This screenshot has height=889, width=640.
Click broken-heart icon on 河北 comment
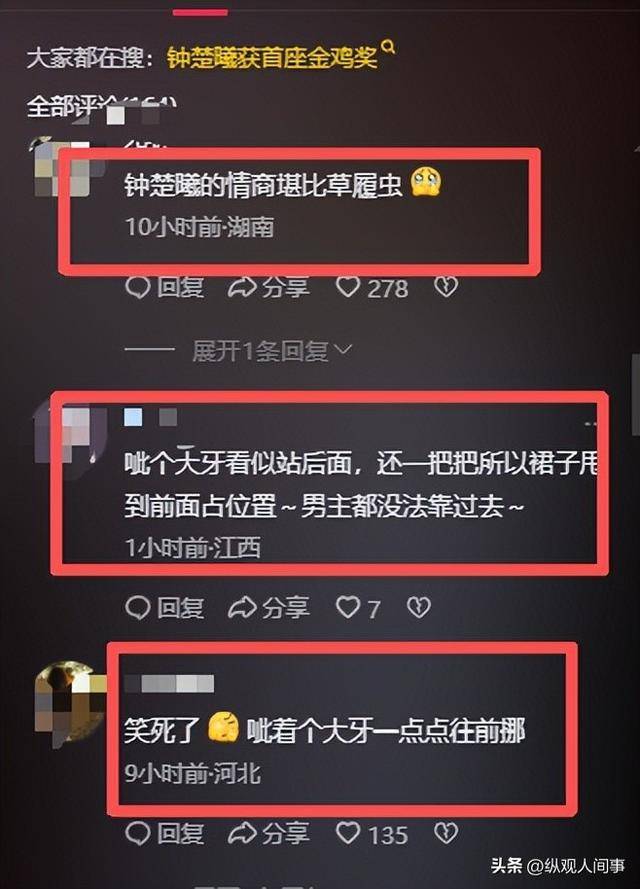tap(446, 833)
